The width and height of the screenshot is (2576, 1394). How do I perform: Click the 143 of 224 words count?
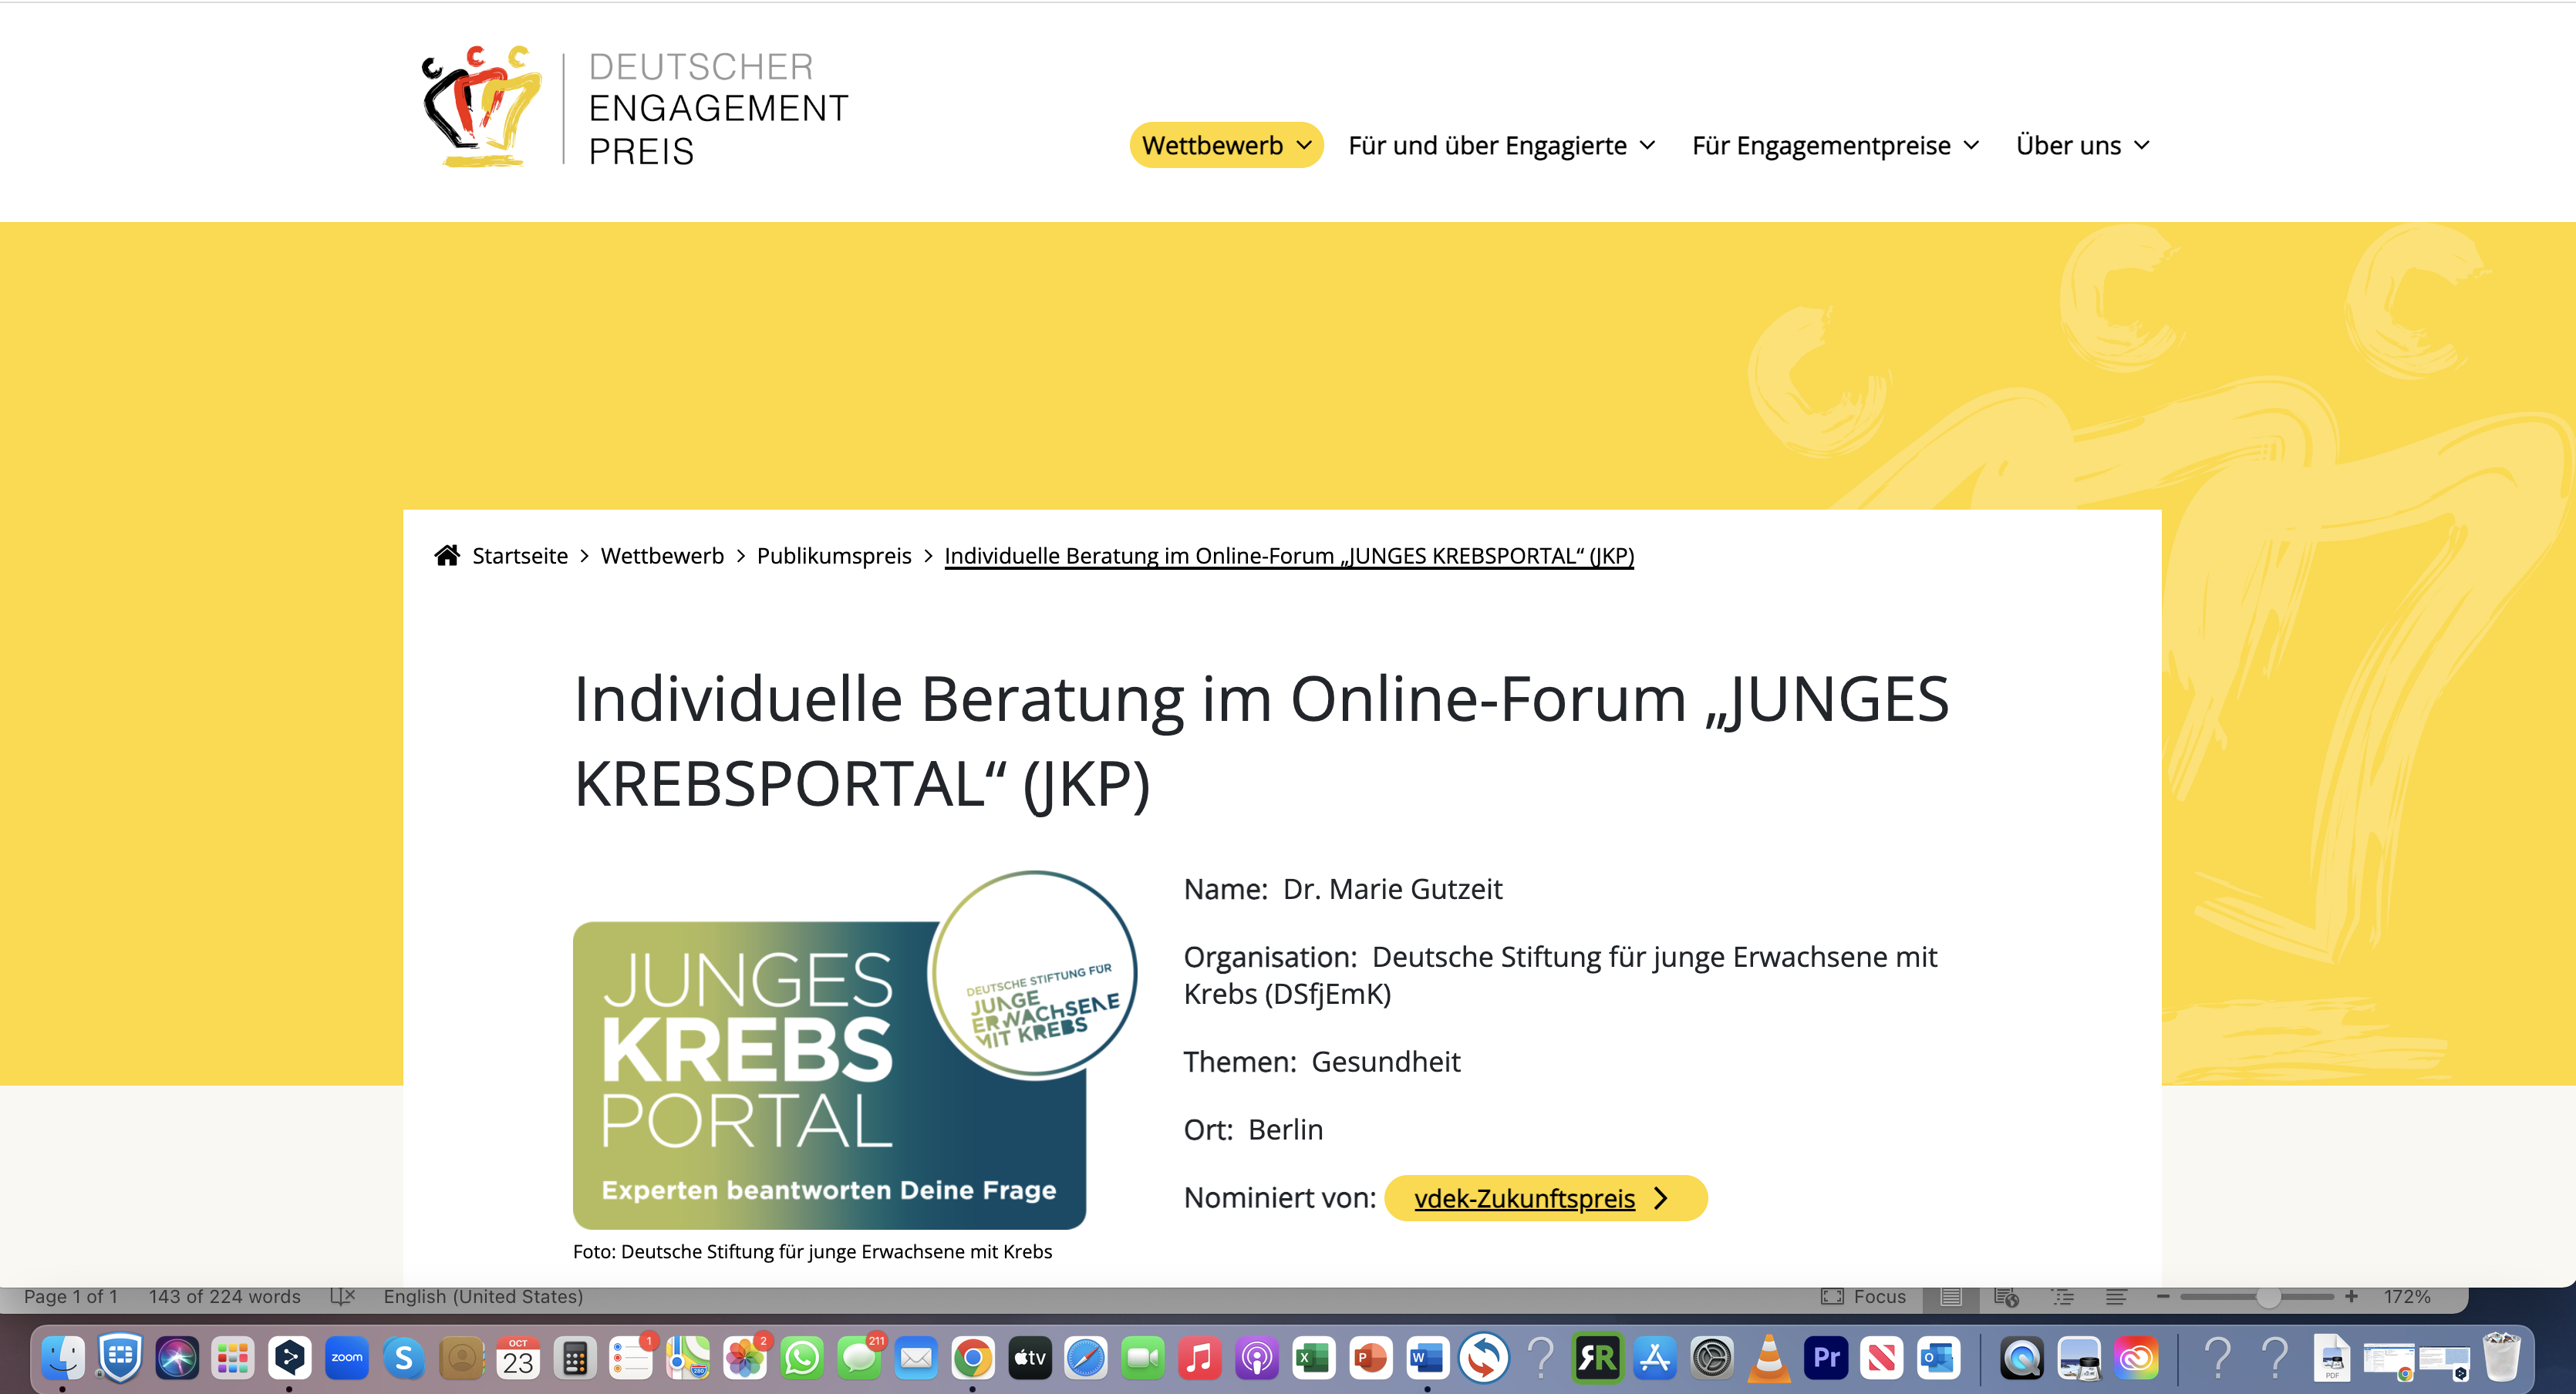[x=224, y=1296]
